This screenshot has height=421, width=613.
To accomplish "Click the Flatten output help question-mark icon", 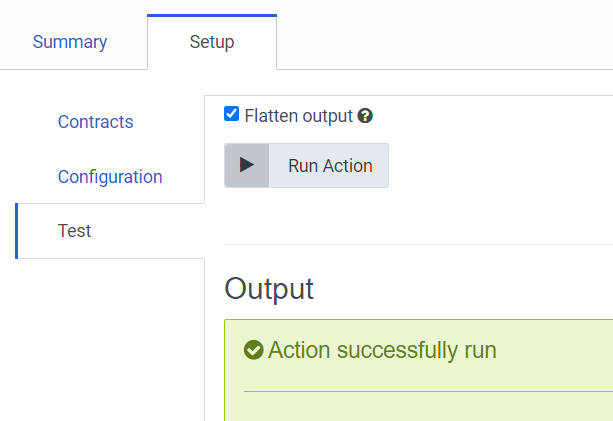I will (x=365, y=116).
